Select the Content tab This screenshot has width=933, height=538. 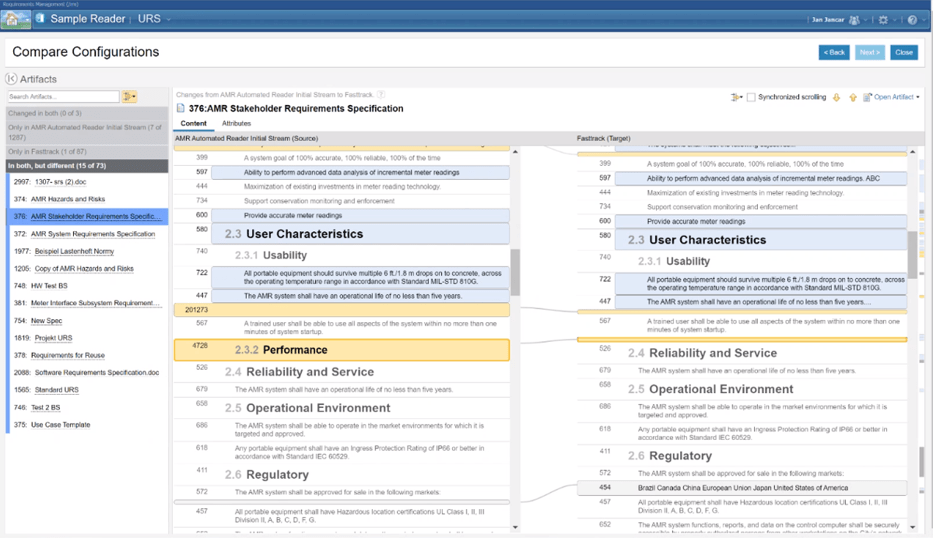click(193, 124)
